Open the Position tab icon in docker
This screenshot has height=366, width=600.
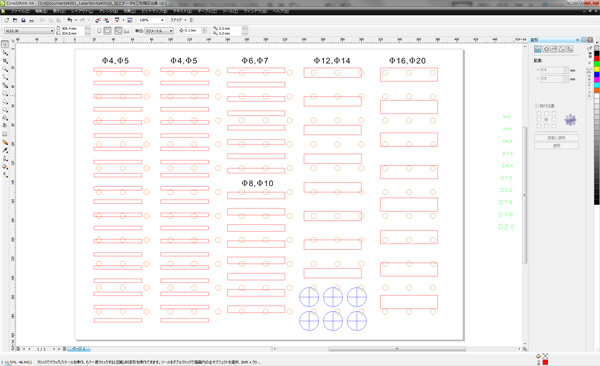[x=538, y=49]
